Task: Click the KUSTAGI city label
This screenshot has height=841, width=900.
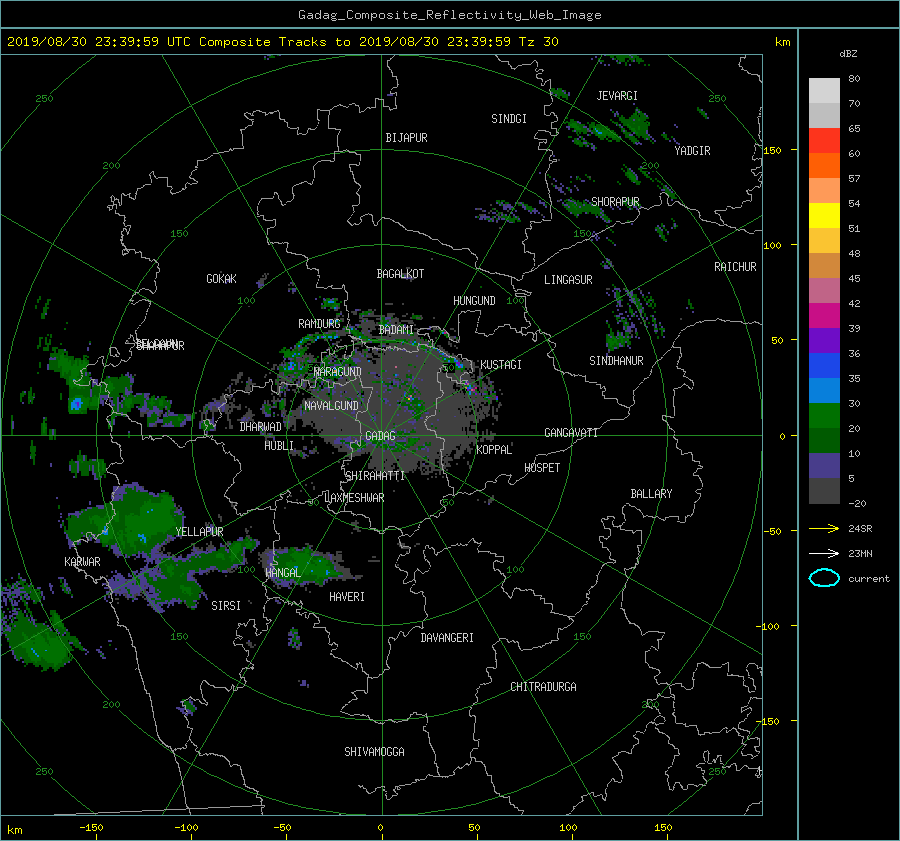Action: (501, 365)
